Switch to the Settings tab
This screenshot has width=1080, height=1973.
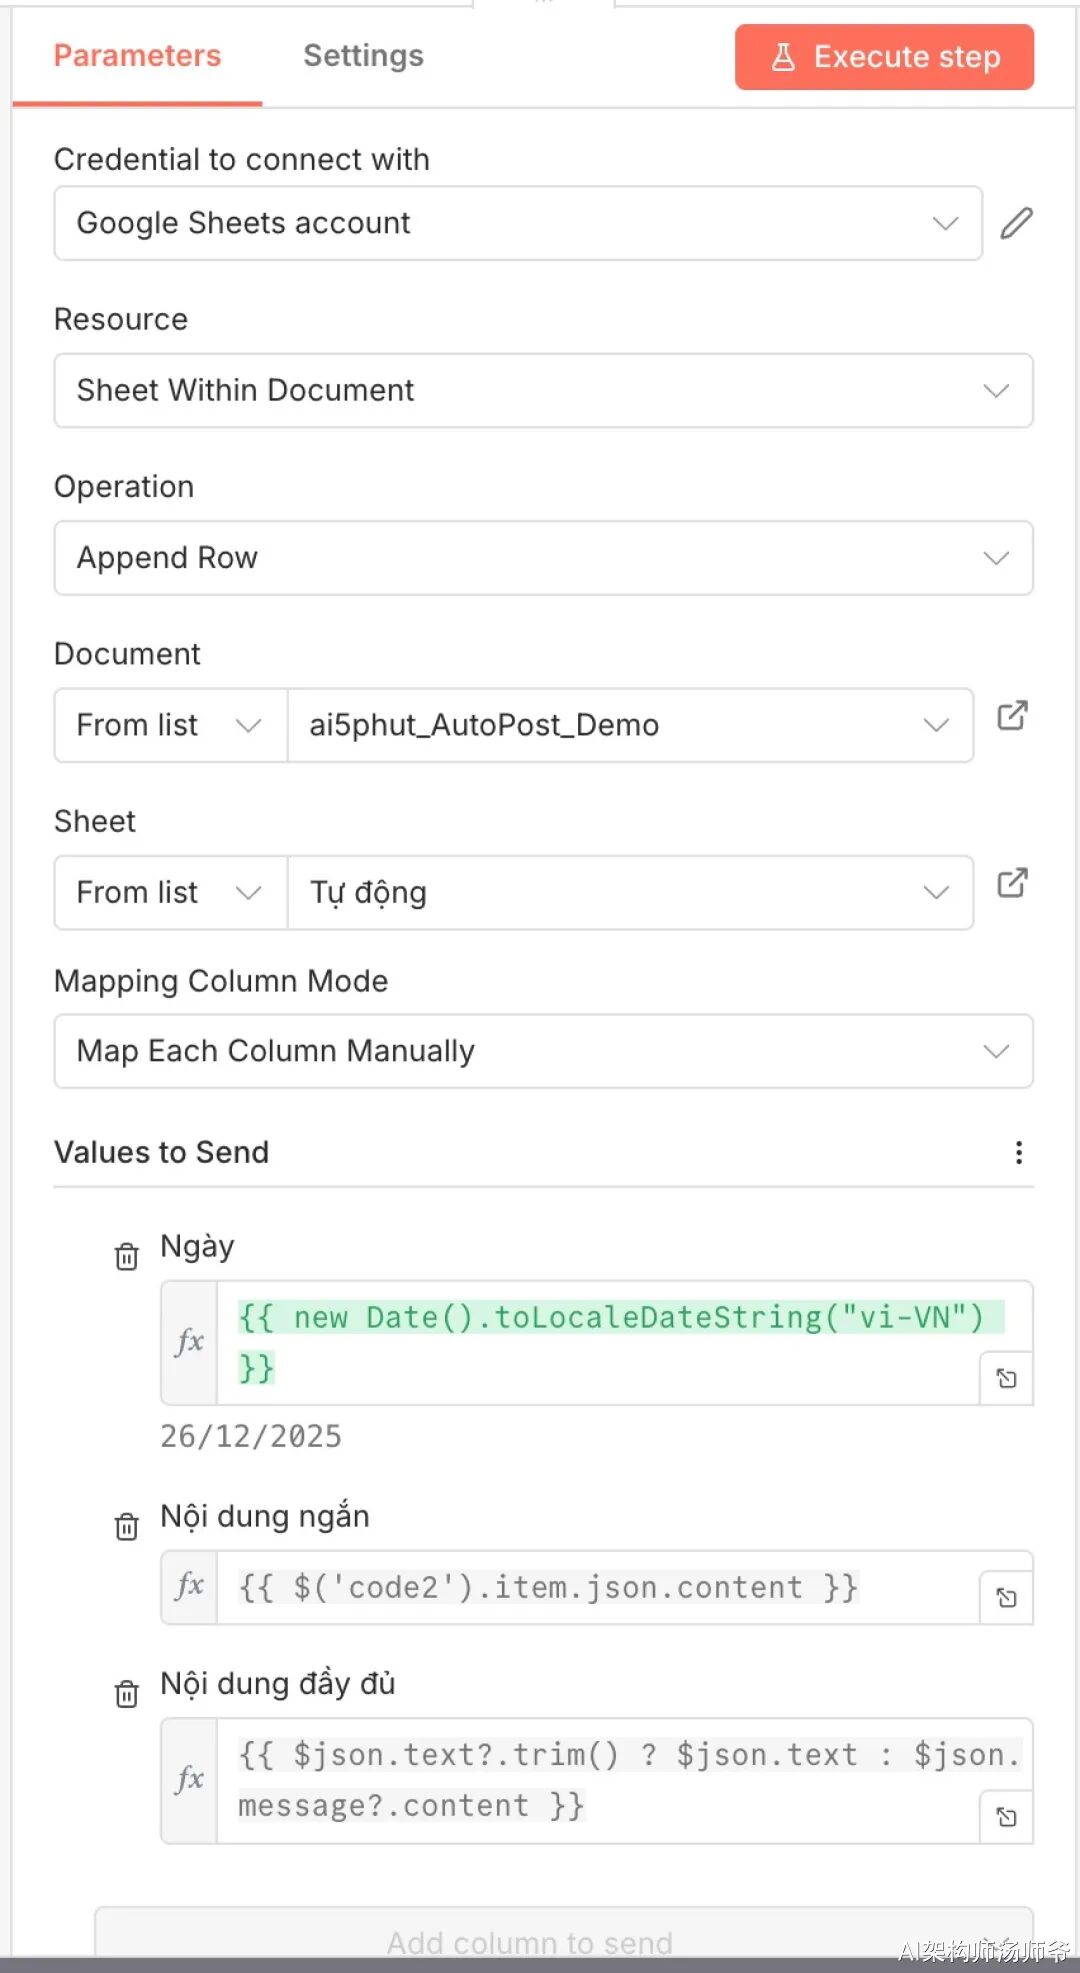point(363,56)
